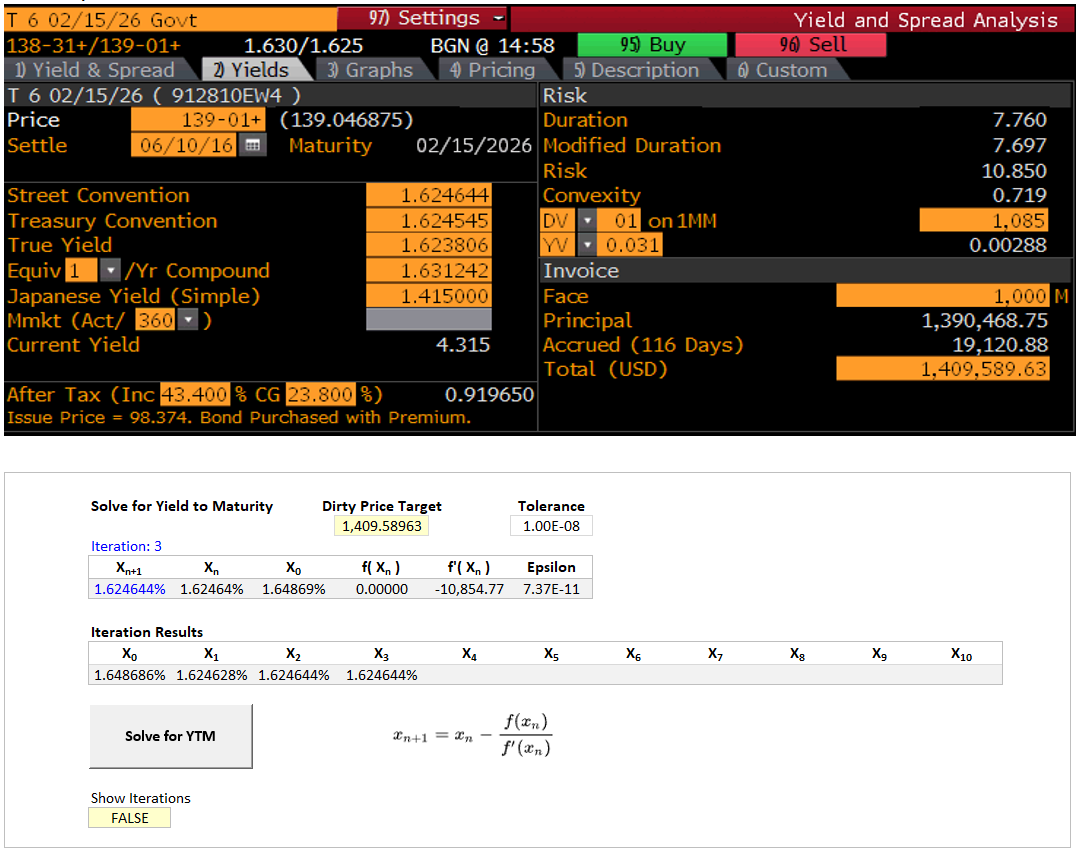Screen dimensions: 1083x856
Task: Select the Face amount input field
Action: click(943, 296)
